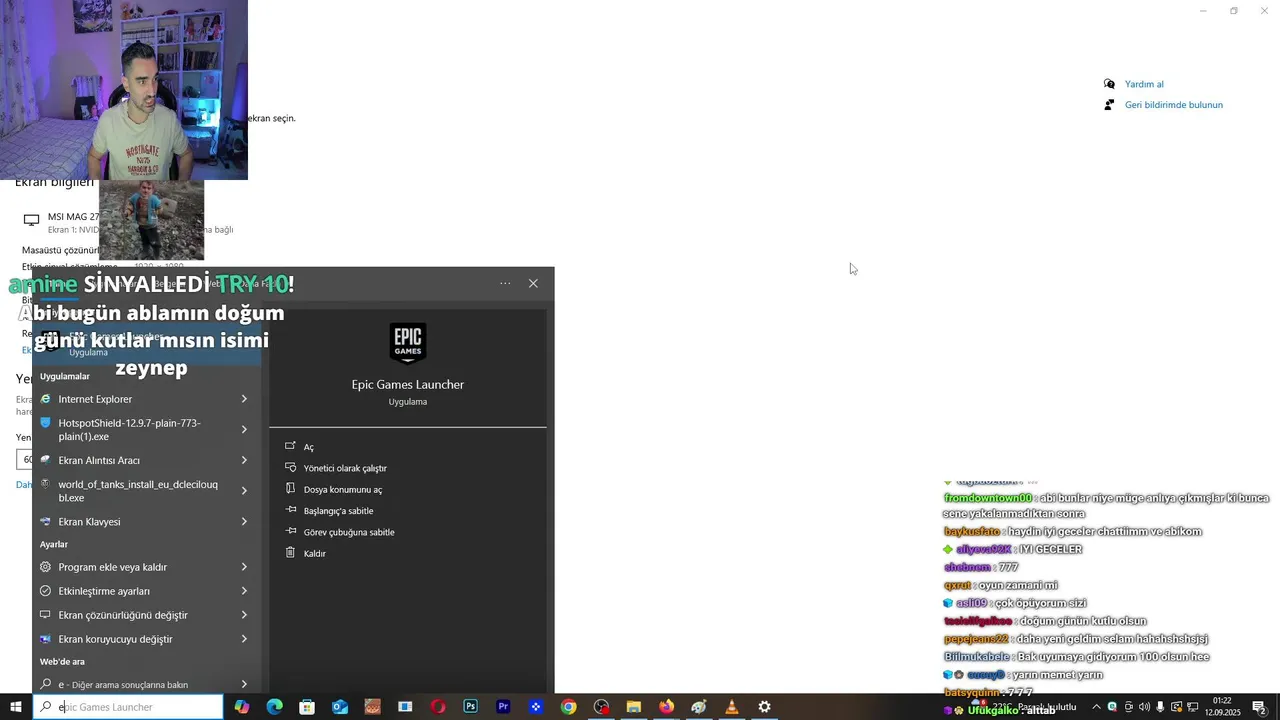Click the Epic Games logo
Screen dimensions: 1280x720
tap(408, 344)
